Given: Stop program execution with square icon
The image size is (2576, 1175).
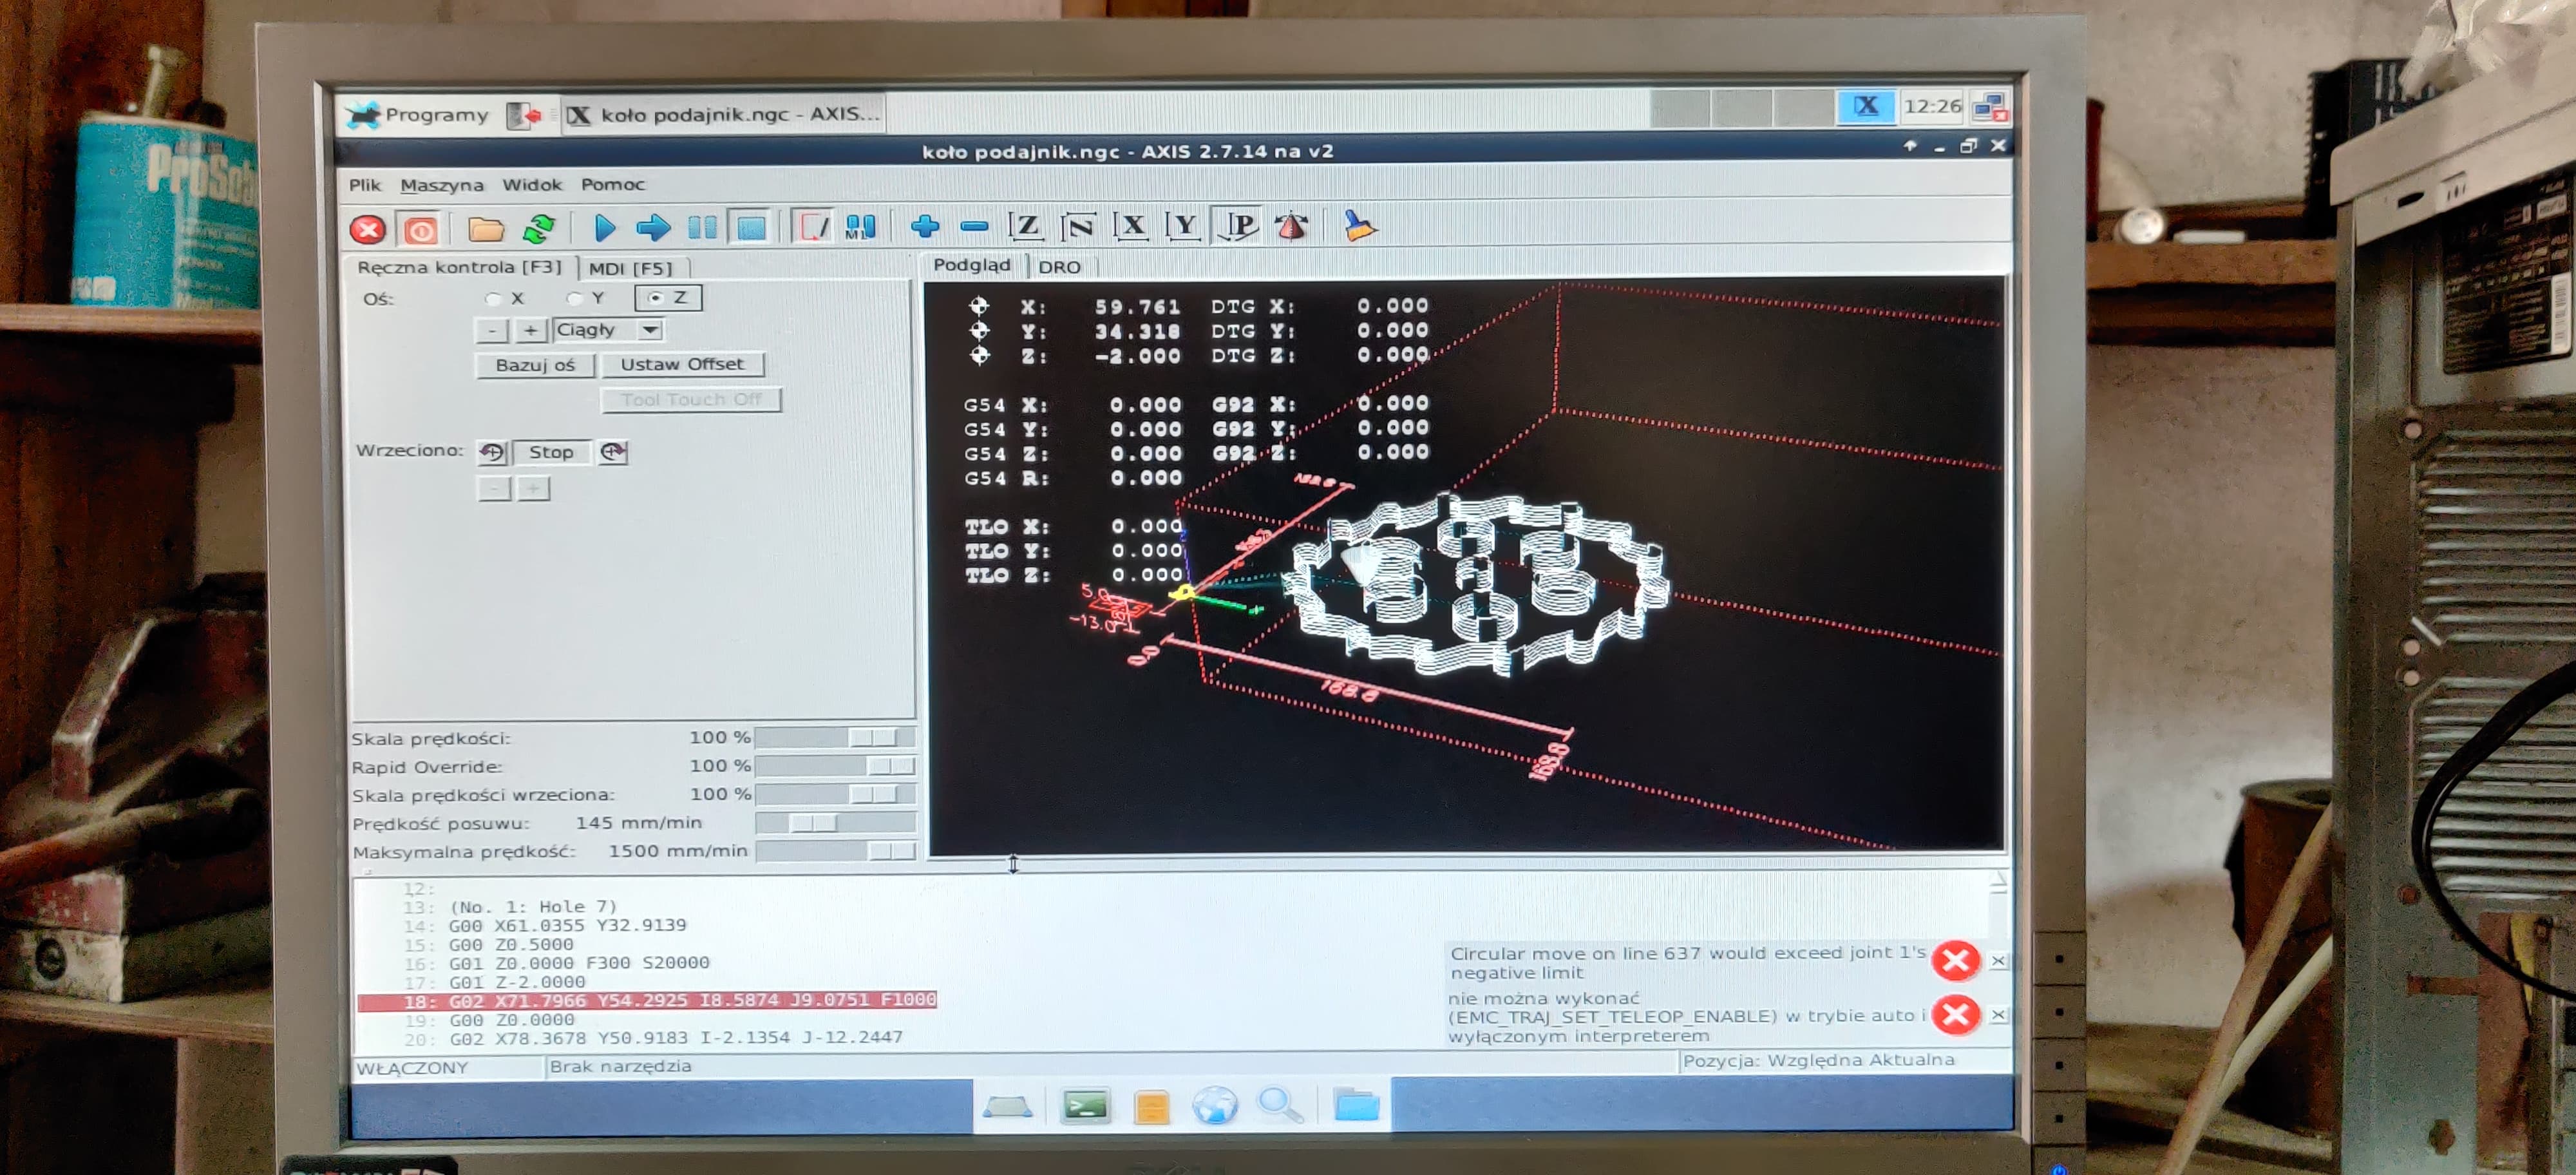Looking at the screenshot, I should (x=752, y=228).
